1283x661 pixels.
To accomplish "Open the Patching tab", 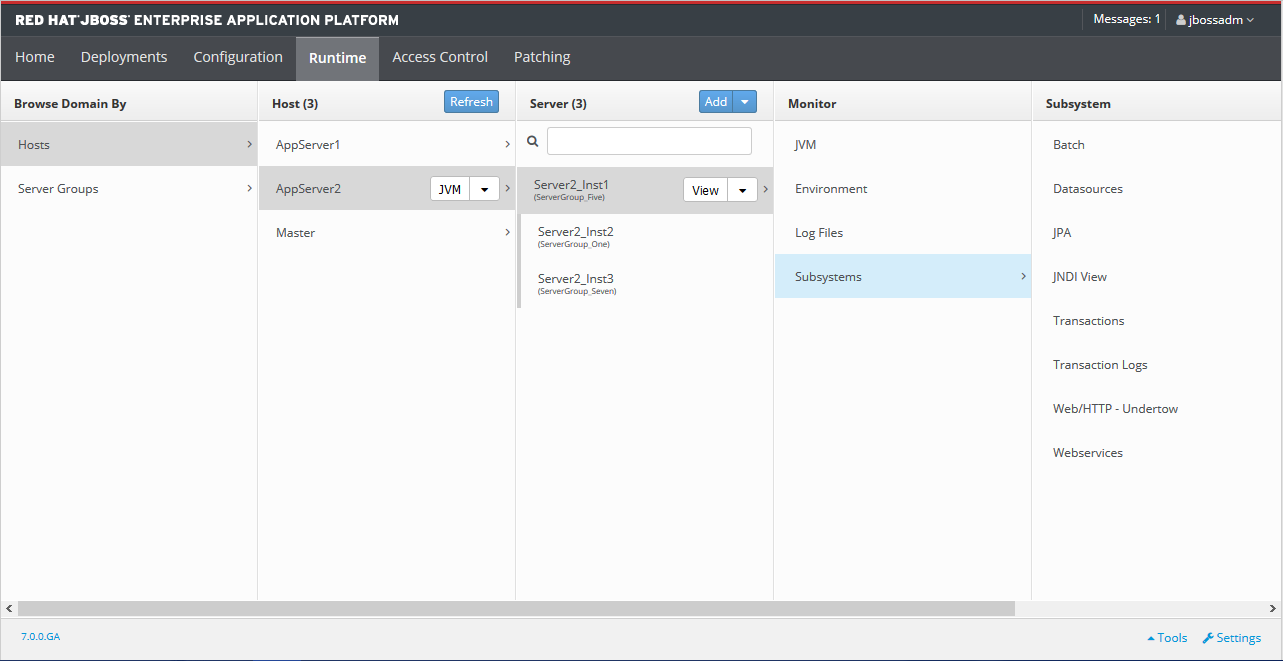I will click(x=542, y=58).
